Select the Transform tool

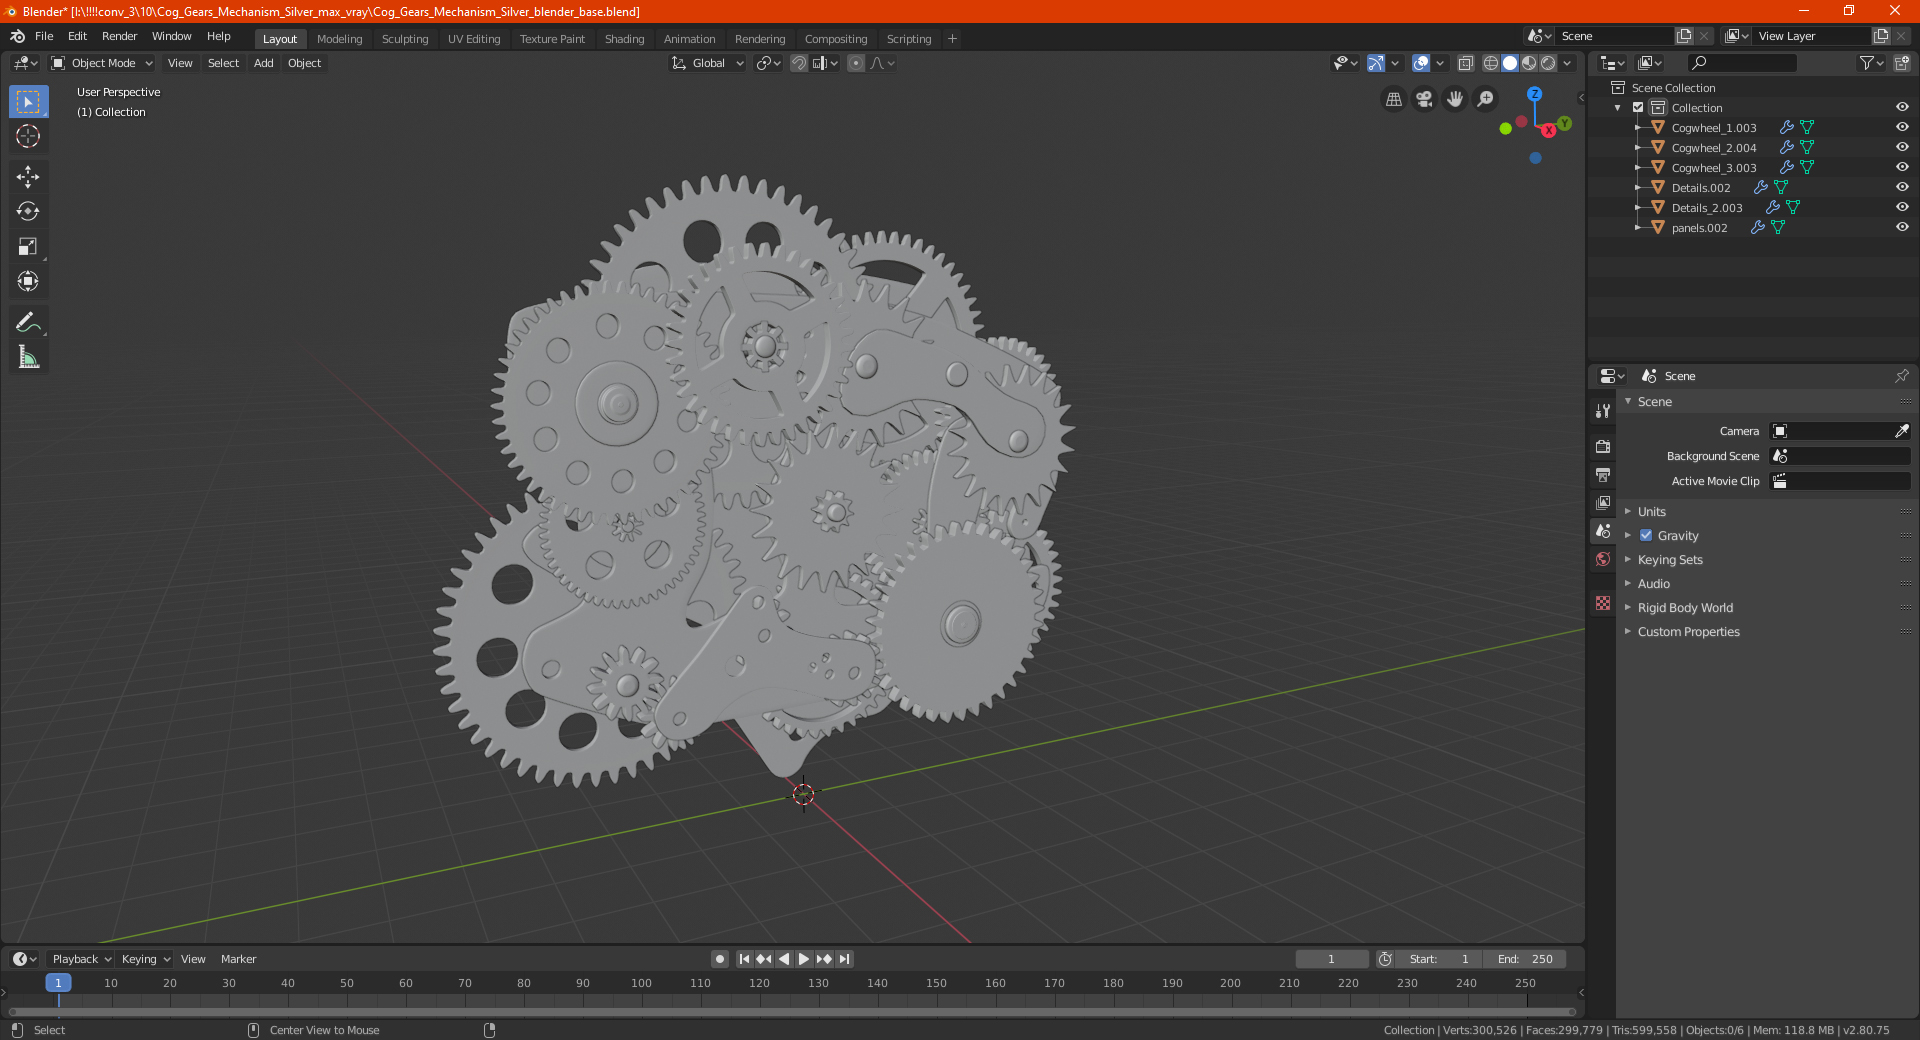28,281
